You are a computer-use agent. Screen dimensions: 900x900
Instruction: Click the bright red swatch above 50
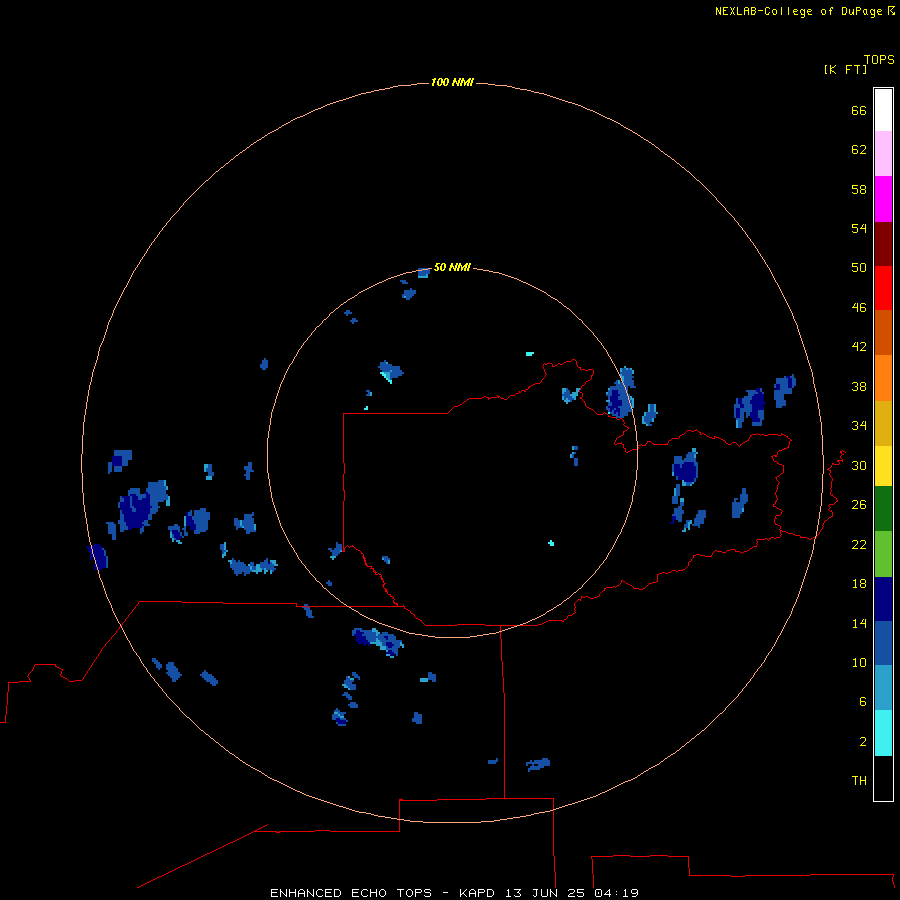point(883,288)
